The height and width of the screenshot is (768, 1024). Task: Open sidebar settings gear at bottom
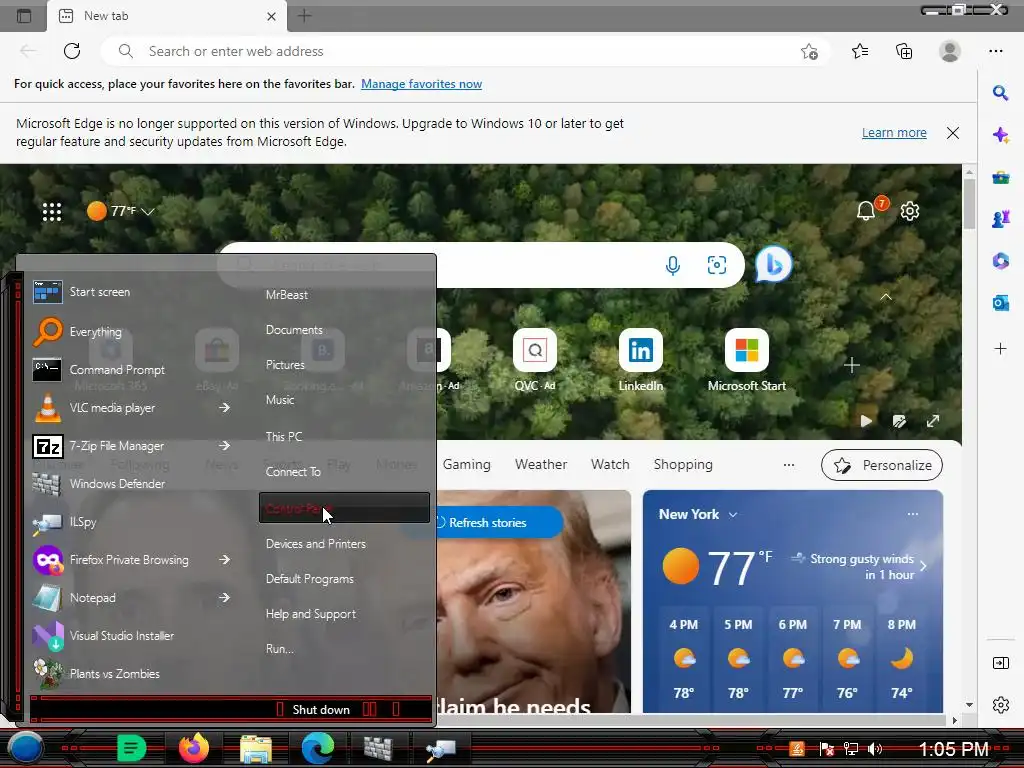[x=1000, y=705]
